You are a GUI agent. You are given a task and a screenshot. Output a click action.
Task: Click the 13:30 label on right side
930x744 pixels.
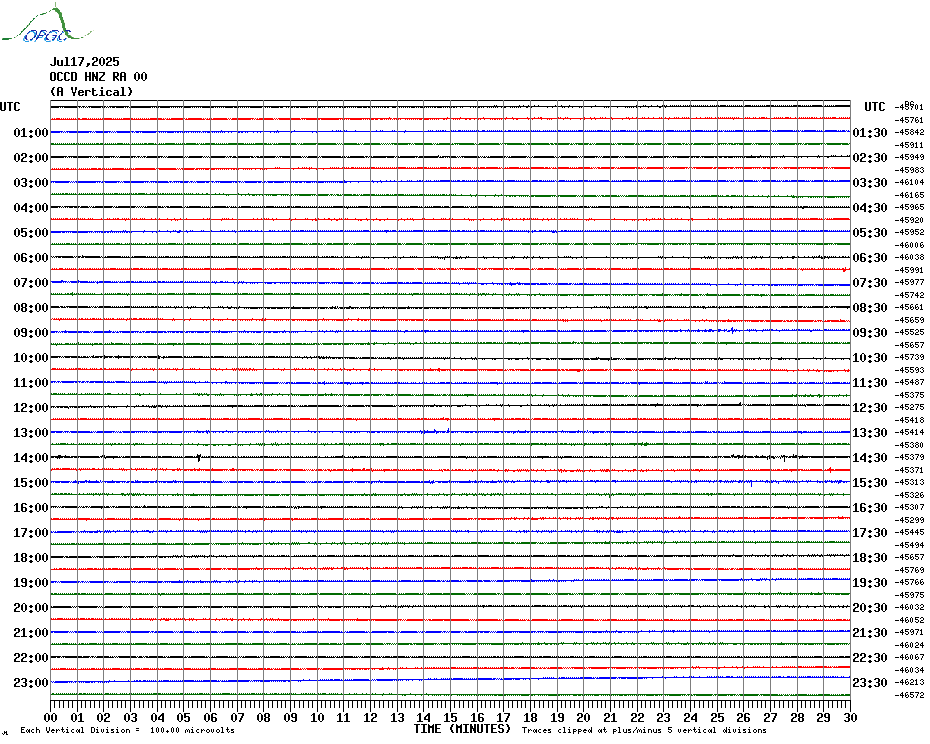(870, 433)
